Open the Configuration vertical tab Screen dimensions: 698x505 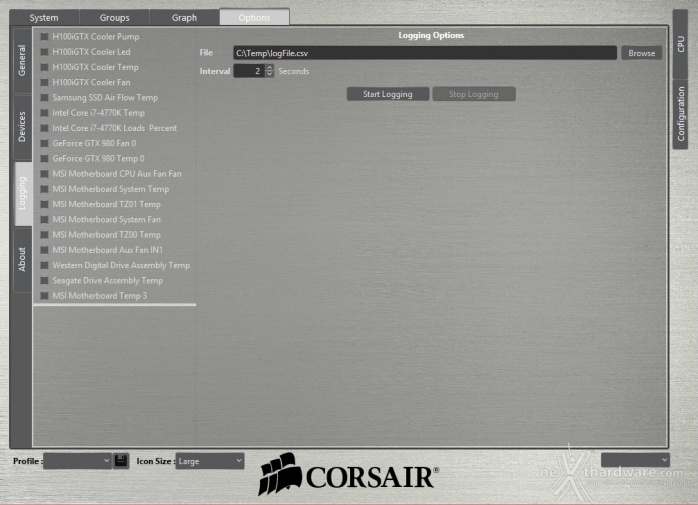point(681,114)
